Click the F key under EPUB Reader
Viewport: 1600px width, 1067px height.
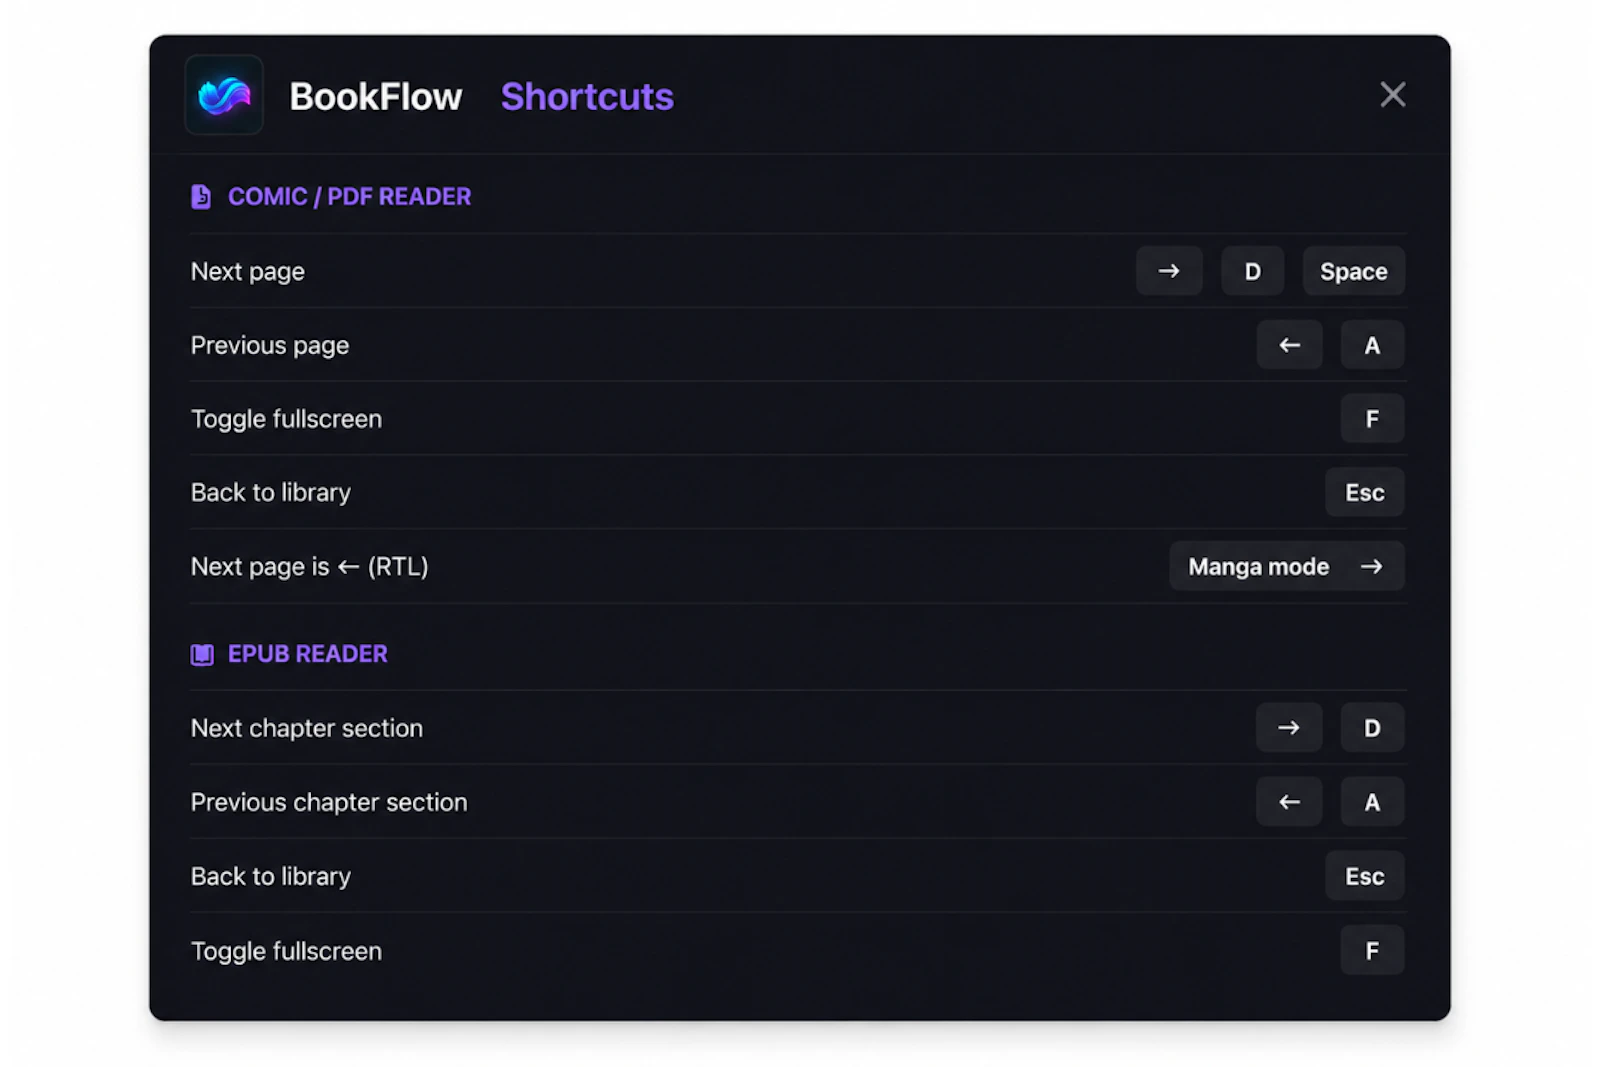1372,950
